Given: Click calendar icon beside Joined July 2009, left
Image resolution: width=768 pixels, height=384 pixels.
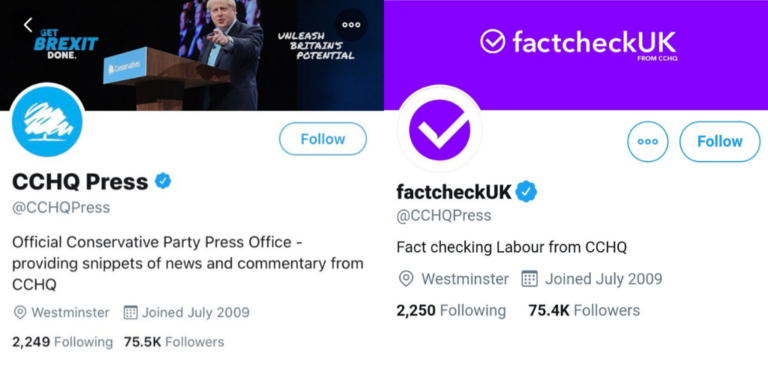Looking at the screenshot, I should click(x=130, y=312).
